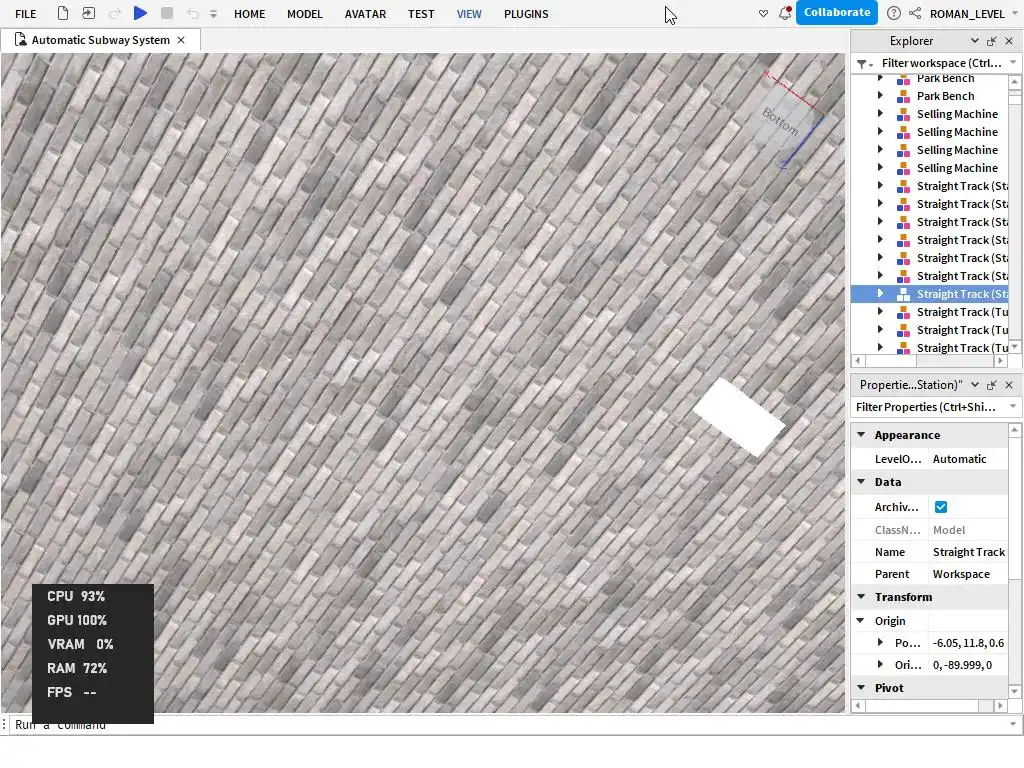
Task: Click the redo arrow icon
Action: pyautogui.click(x=114, y=13)
